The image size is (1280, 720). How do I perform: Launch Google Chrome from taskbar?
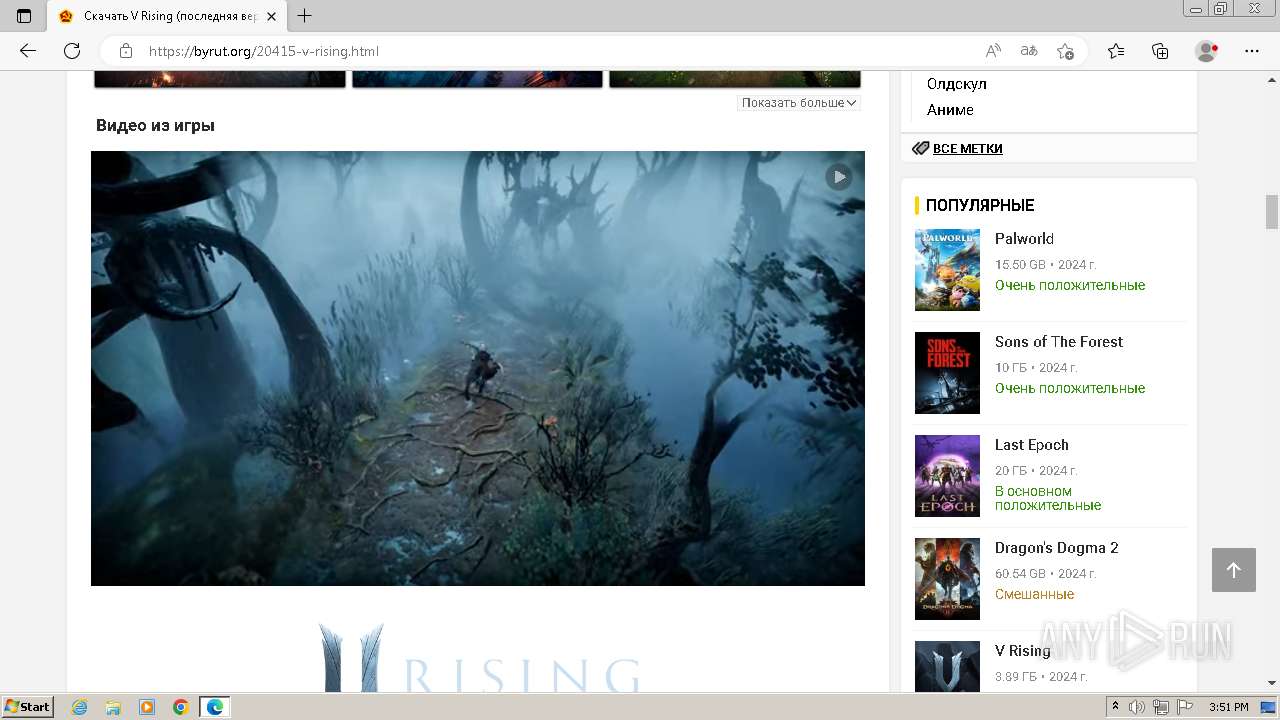[181, 707]
